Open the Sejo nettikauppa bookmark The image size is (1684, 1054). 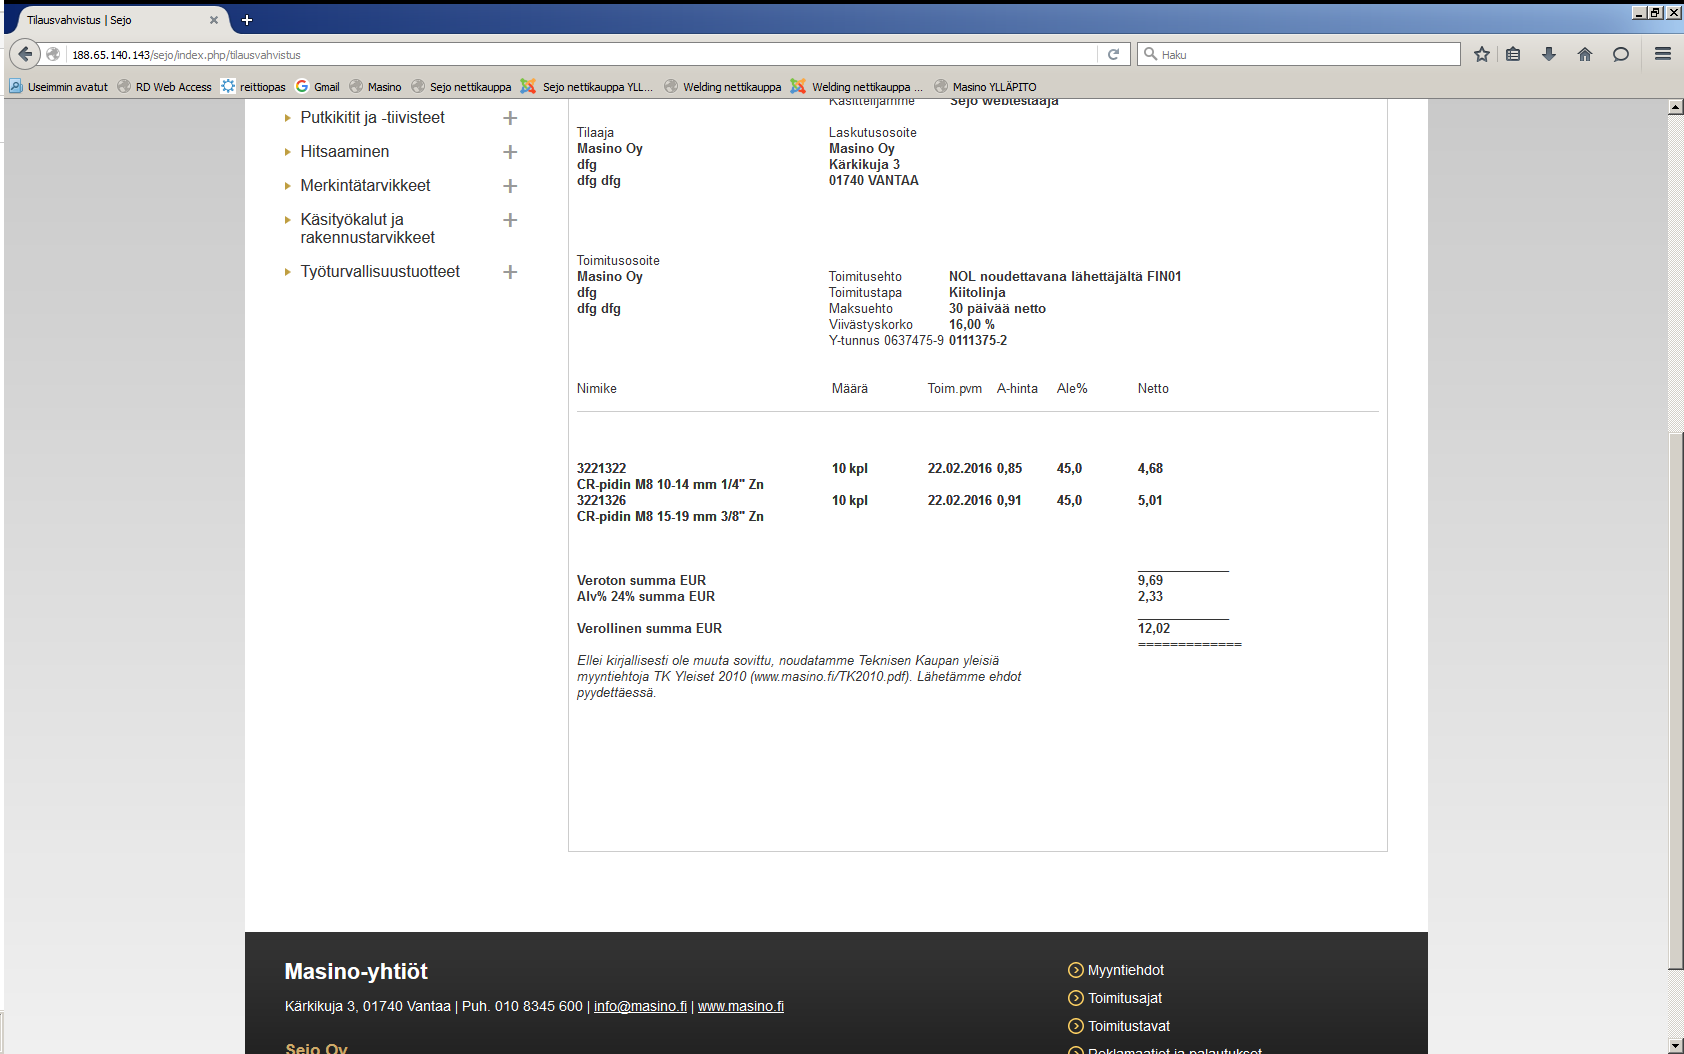(x=461, y=87)
